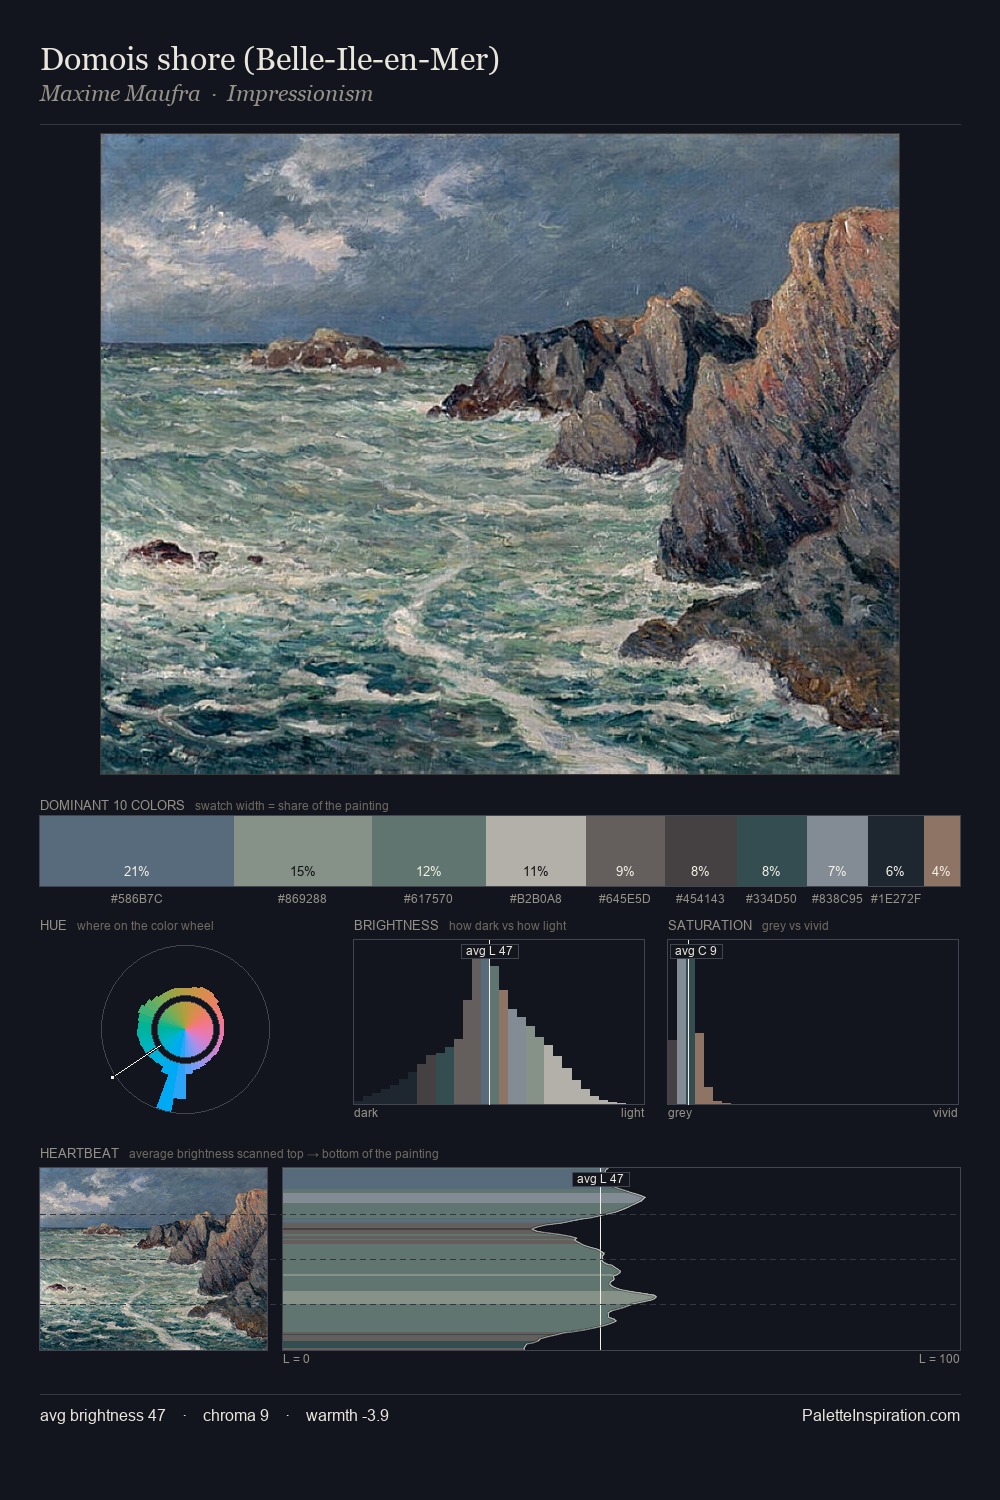Click the hex code '#645E5D' text
Viewport: 1000px width, 1500px height.
[x=625, y=899]
